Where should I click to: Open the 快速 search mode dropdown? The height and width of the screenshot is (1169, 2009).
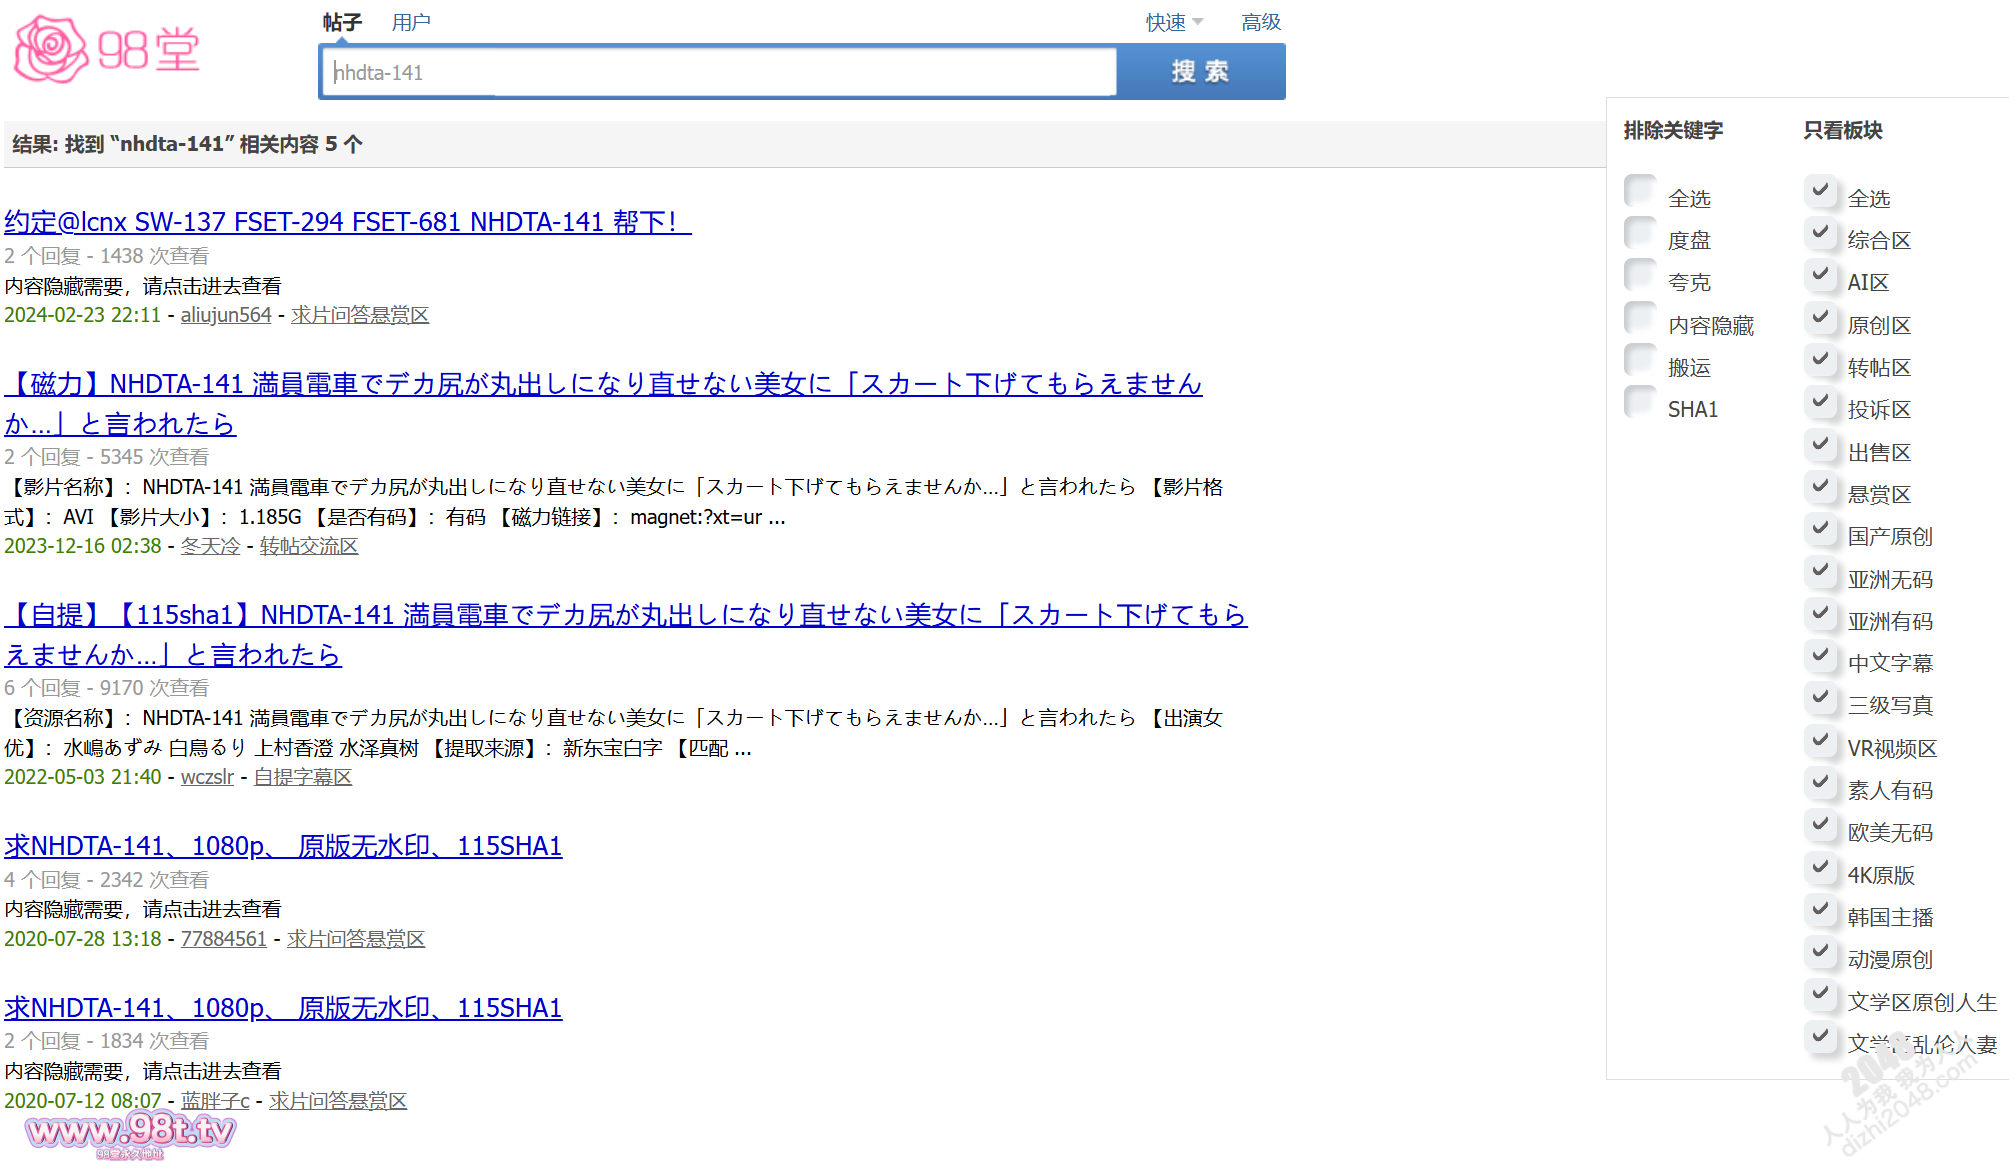click(1168, 21)
